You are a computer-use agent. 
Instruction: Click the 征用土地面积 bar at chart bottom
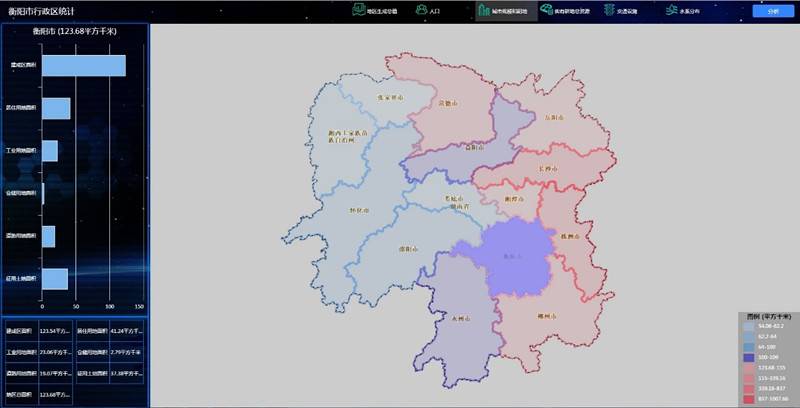[55, 279]
